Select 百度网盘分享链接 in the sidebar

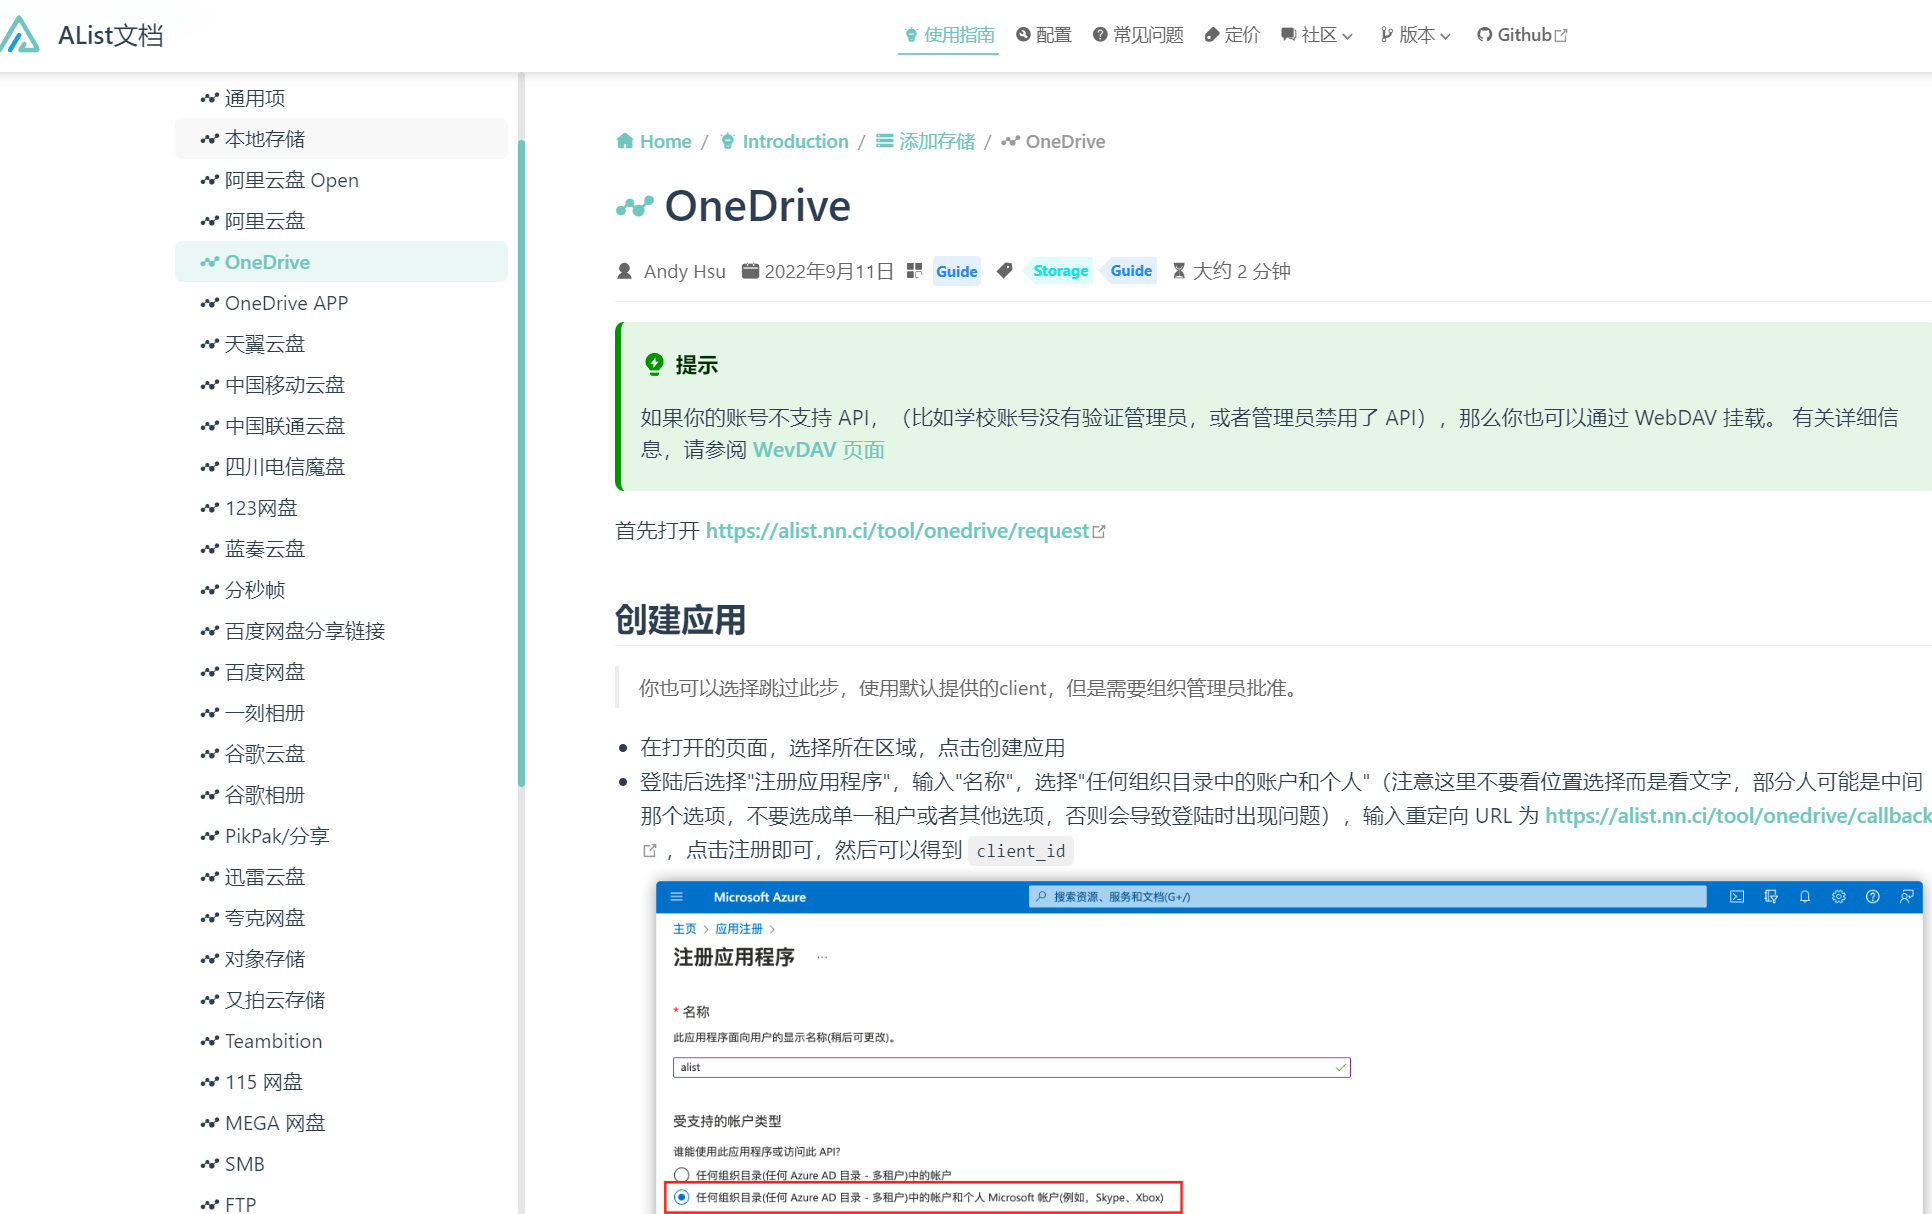coord(341,631)
